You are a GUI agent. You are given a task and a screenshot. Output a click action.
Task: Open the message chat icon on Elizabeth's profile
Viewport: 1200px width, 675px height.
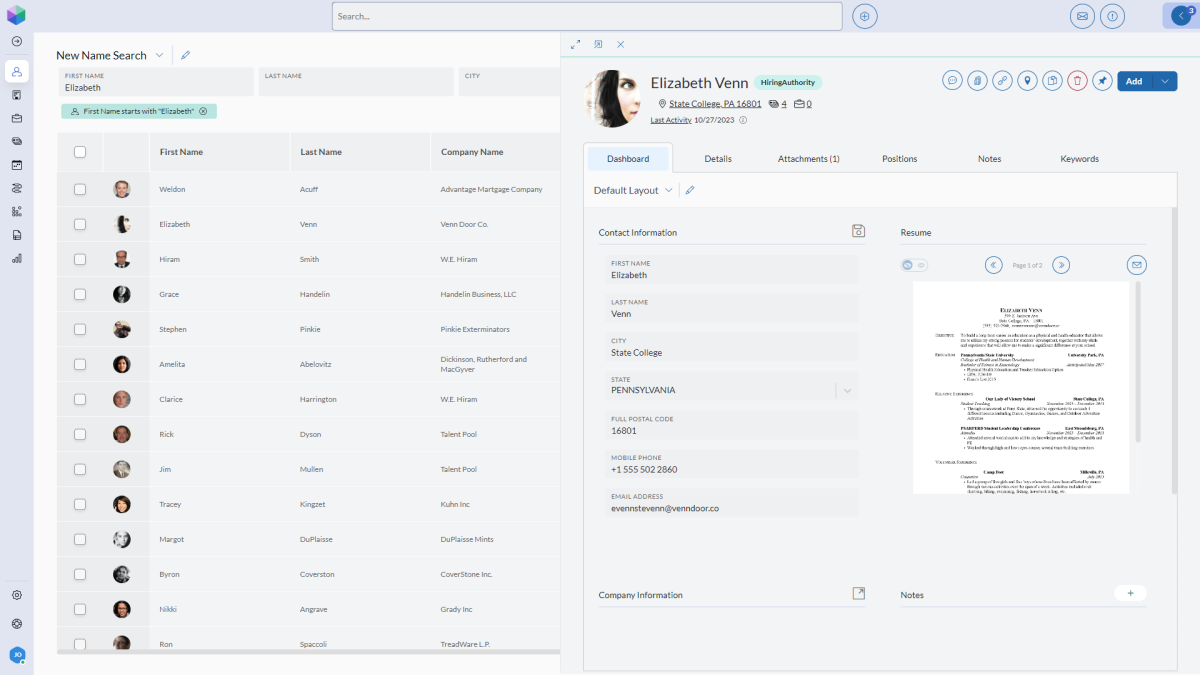point(952,80)
